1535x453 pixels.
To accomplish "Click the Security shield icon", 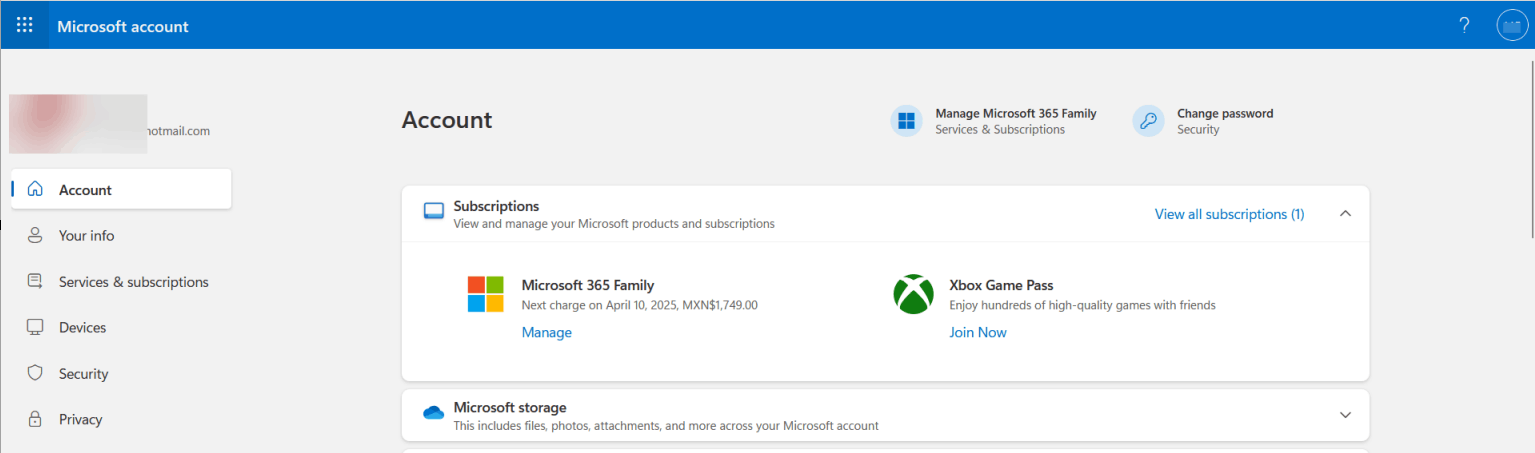I will [x=35, y=373].
